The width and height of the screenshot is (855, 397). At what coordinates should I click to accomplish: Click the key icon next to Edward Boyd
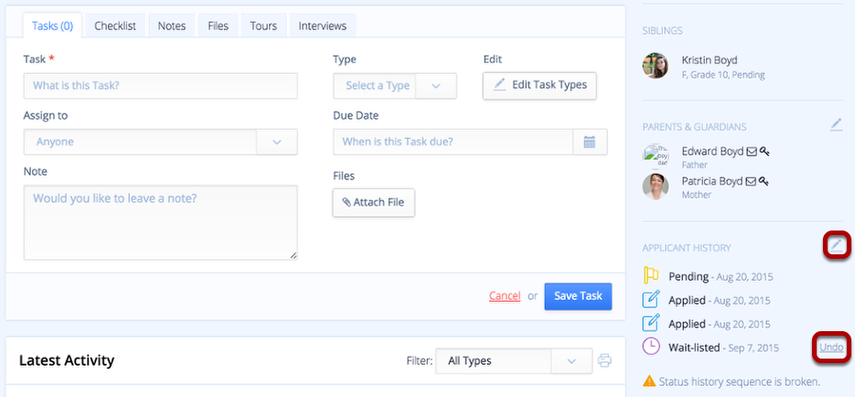pyautogui.click(x=764, y=152)
